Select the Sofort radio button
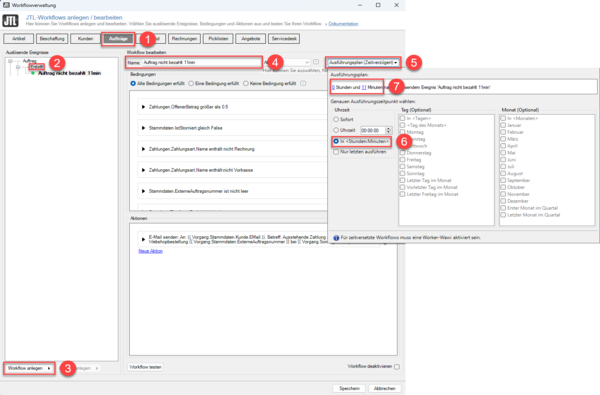Viewport: 600px width, 395px height. click(x=336, y=119)
